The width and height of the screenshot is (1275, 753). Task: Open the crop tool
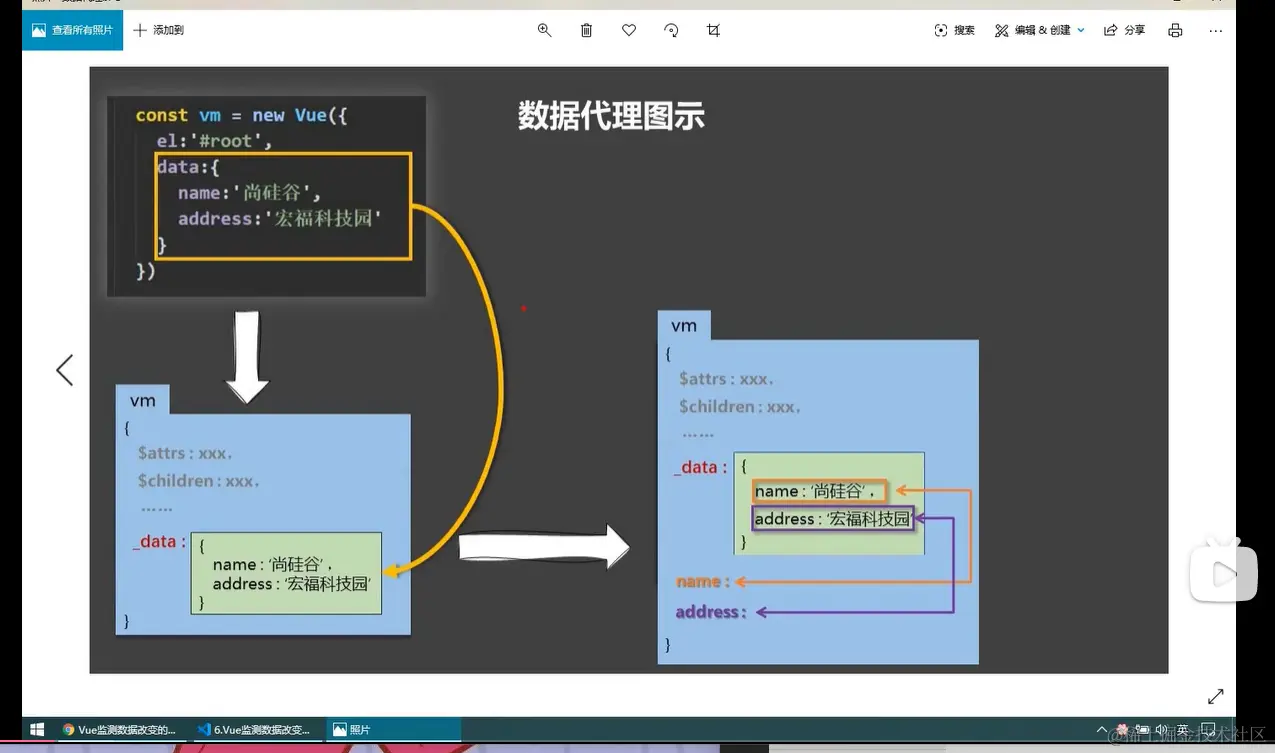coord(712,30)
